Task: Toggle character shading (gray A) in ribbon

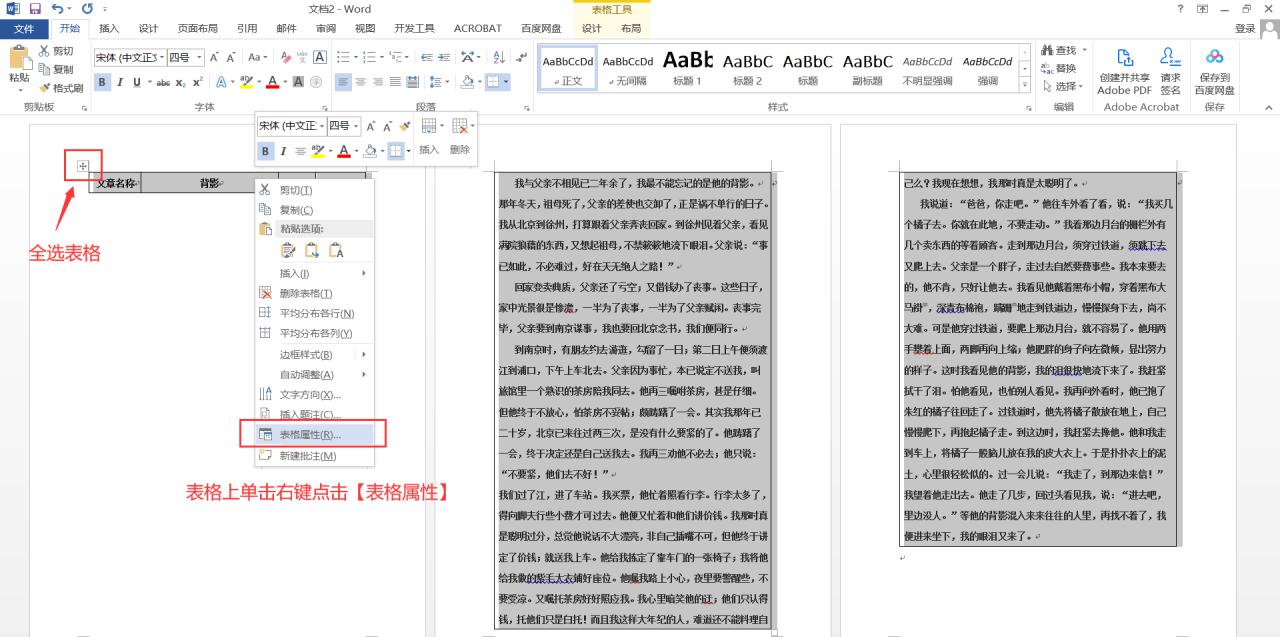Action: [299, 82]
